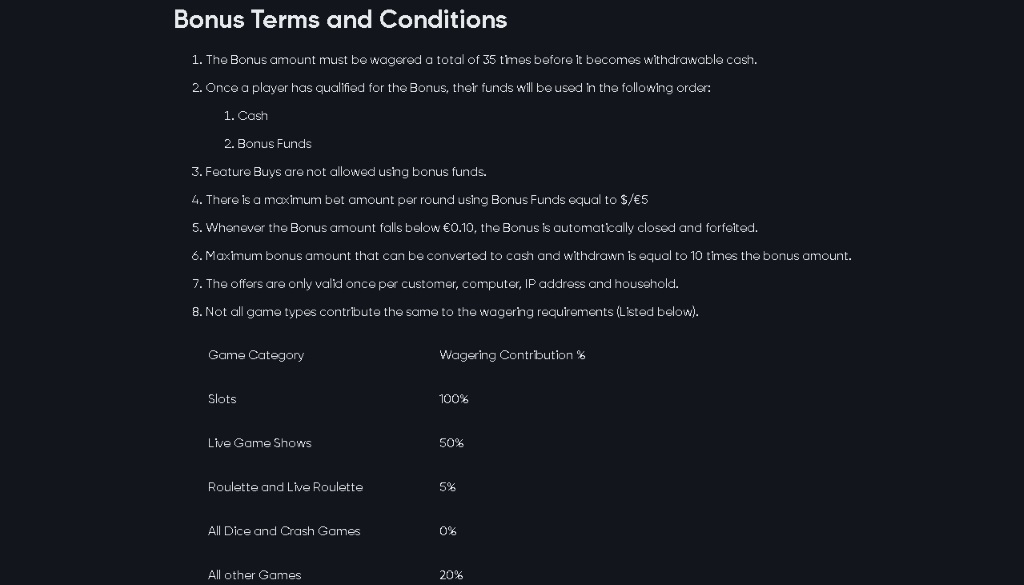The width and height of the screenshot is (1024, 585).
Task: Click the term about Bonus falling below €0.10
Action: pyautogui.click(x=481, y=228)
